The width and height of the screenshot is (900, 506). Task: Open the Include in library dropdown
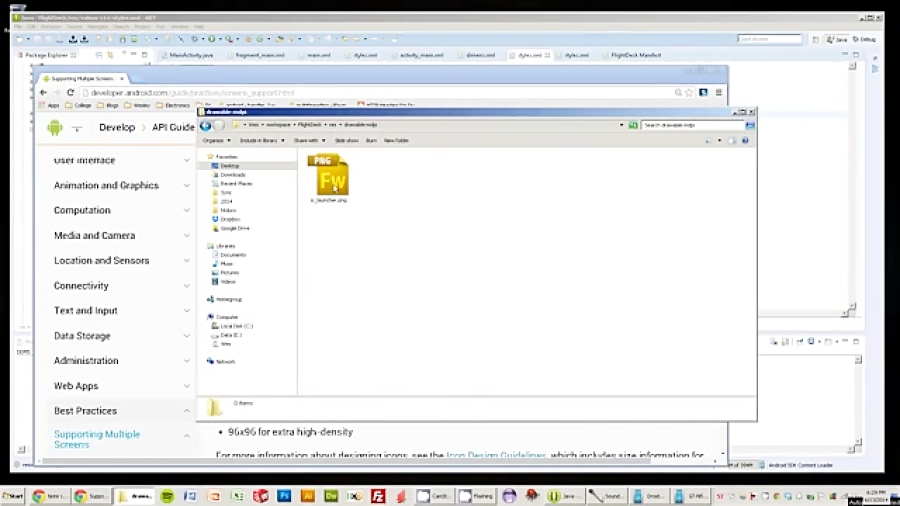262,141
